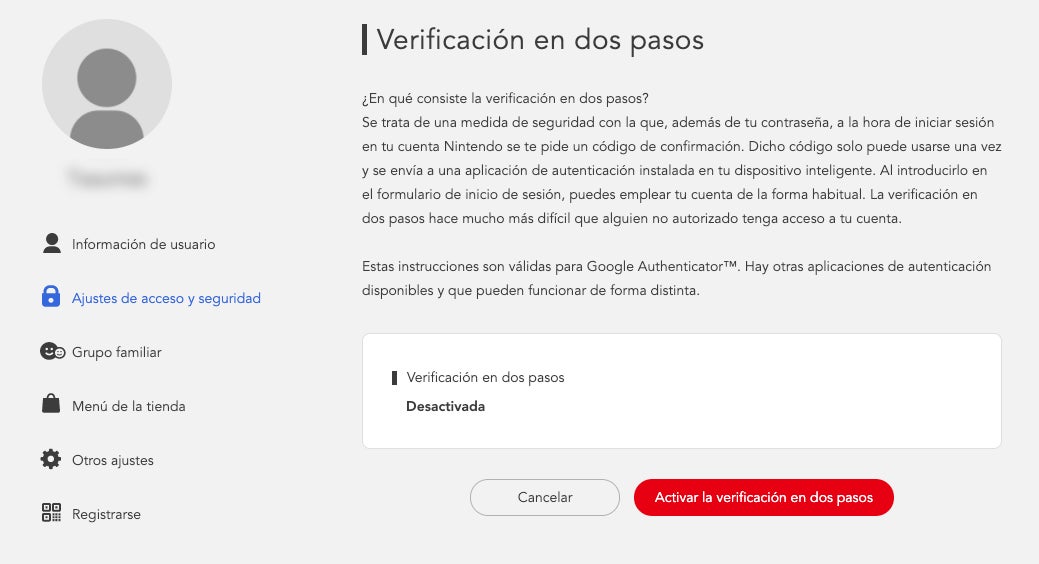Click the user silhouette icon beside Información de usuario

[51, 243]
